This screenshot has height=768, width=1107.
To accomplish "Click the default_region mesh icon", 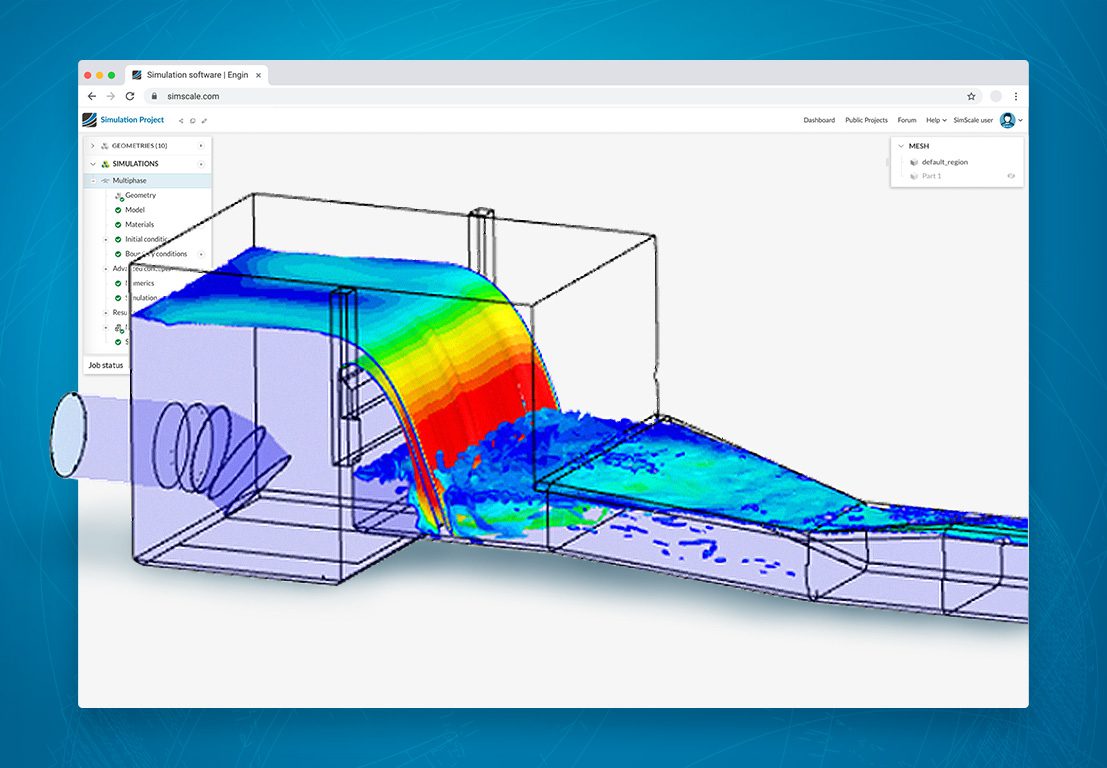I will point(914,162).
